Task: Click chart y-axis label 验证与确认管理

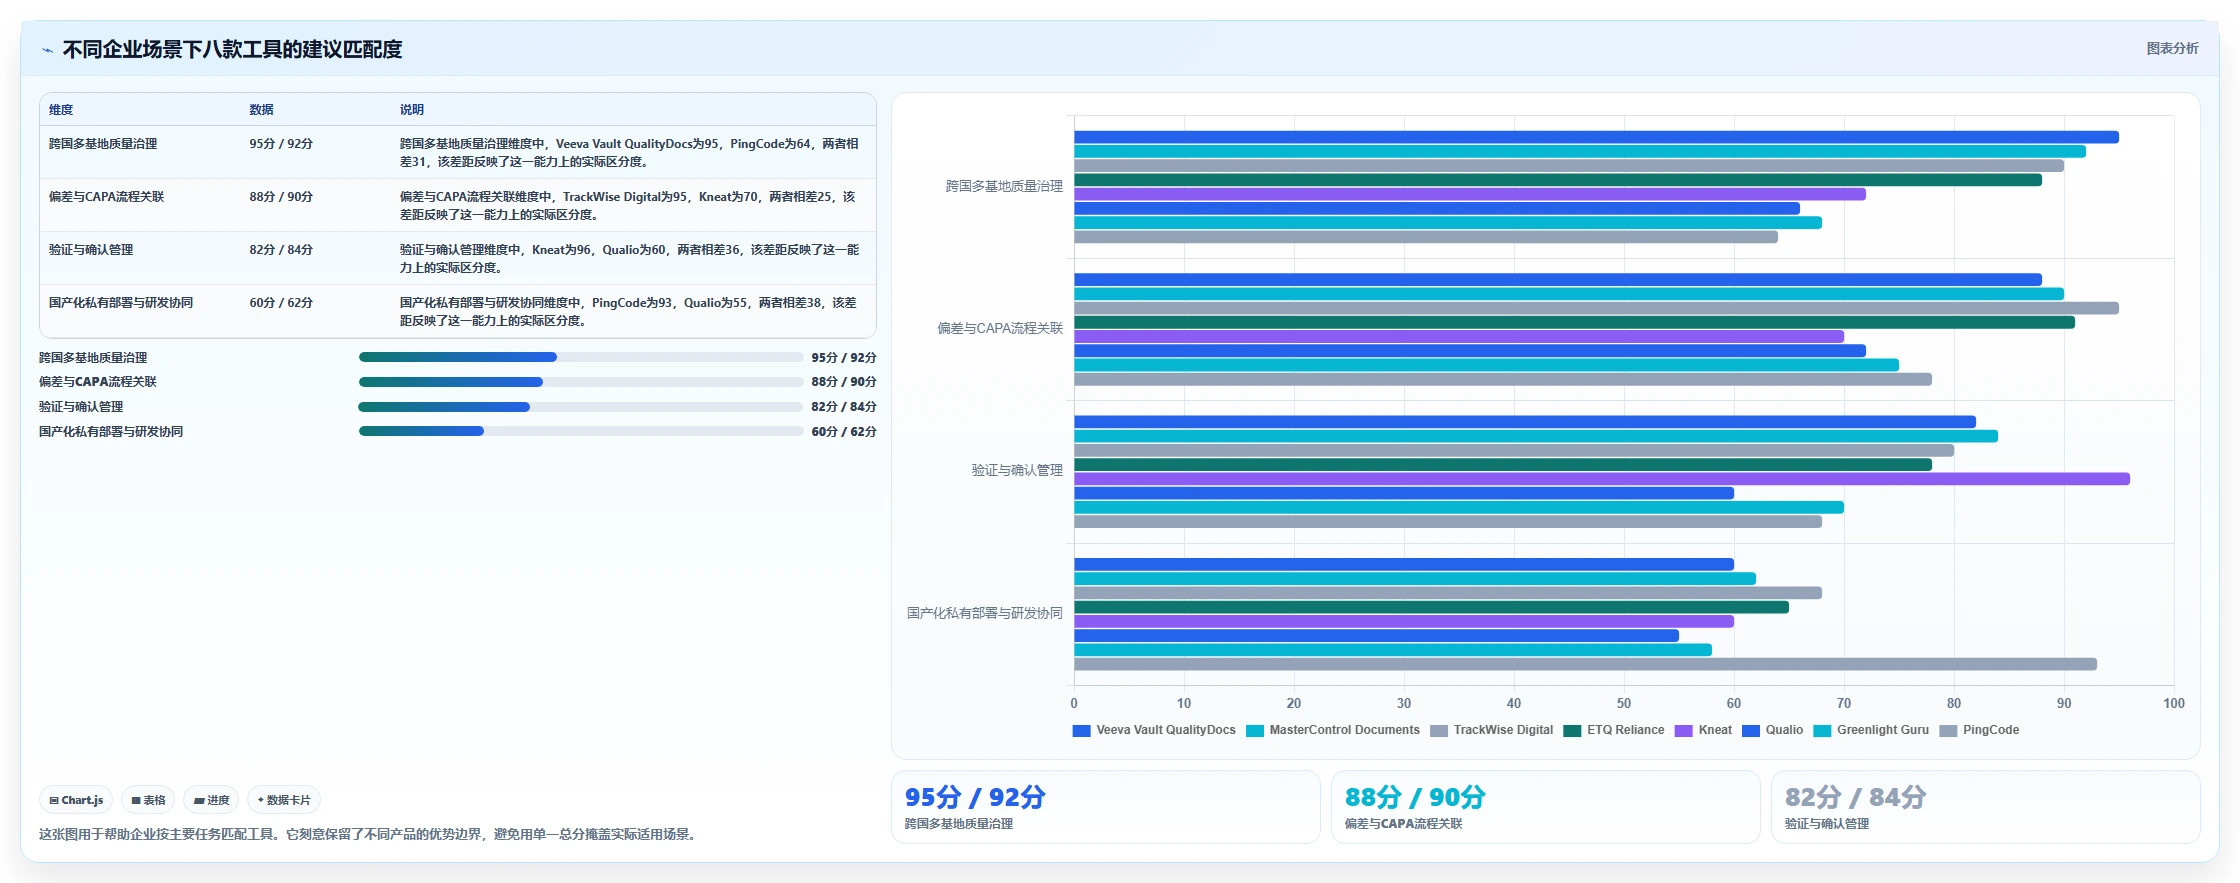Action: click(x=1017, y=470)
